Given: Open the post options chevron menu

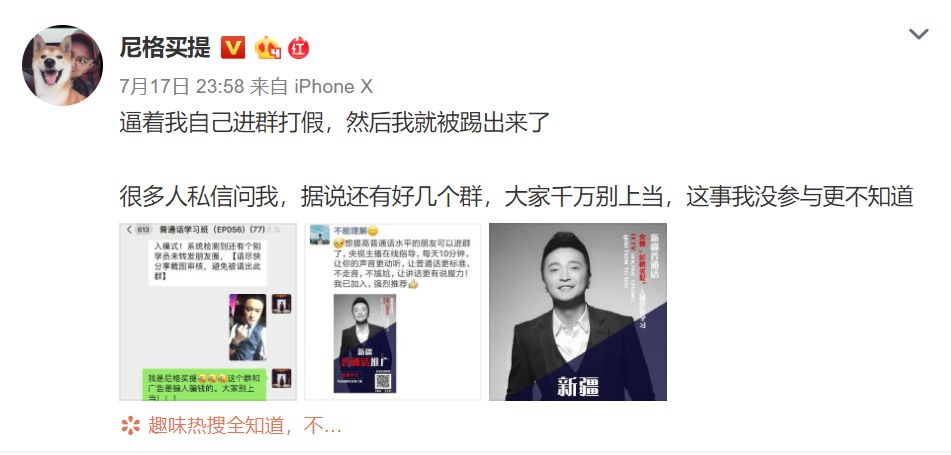Looking at the screenshot, I should pos(918,35).
